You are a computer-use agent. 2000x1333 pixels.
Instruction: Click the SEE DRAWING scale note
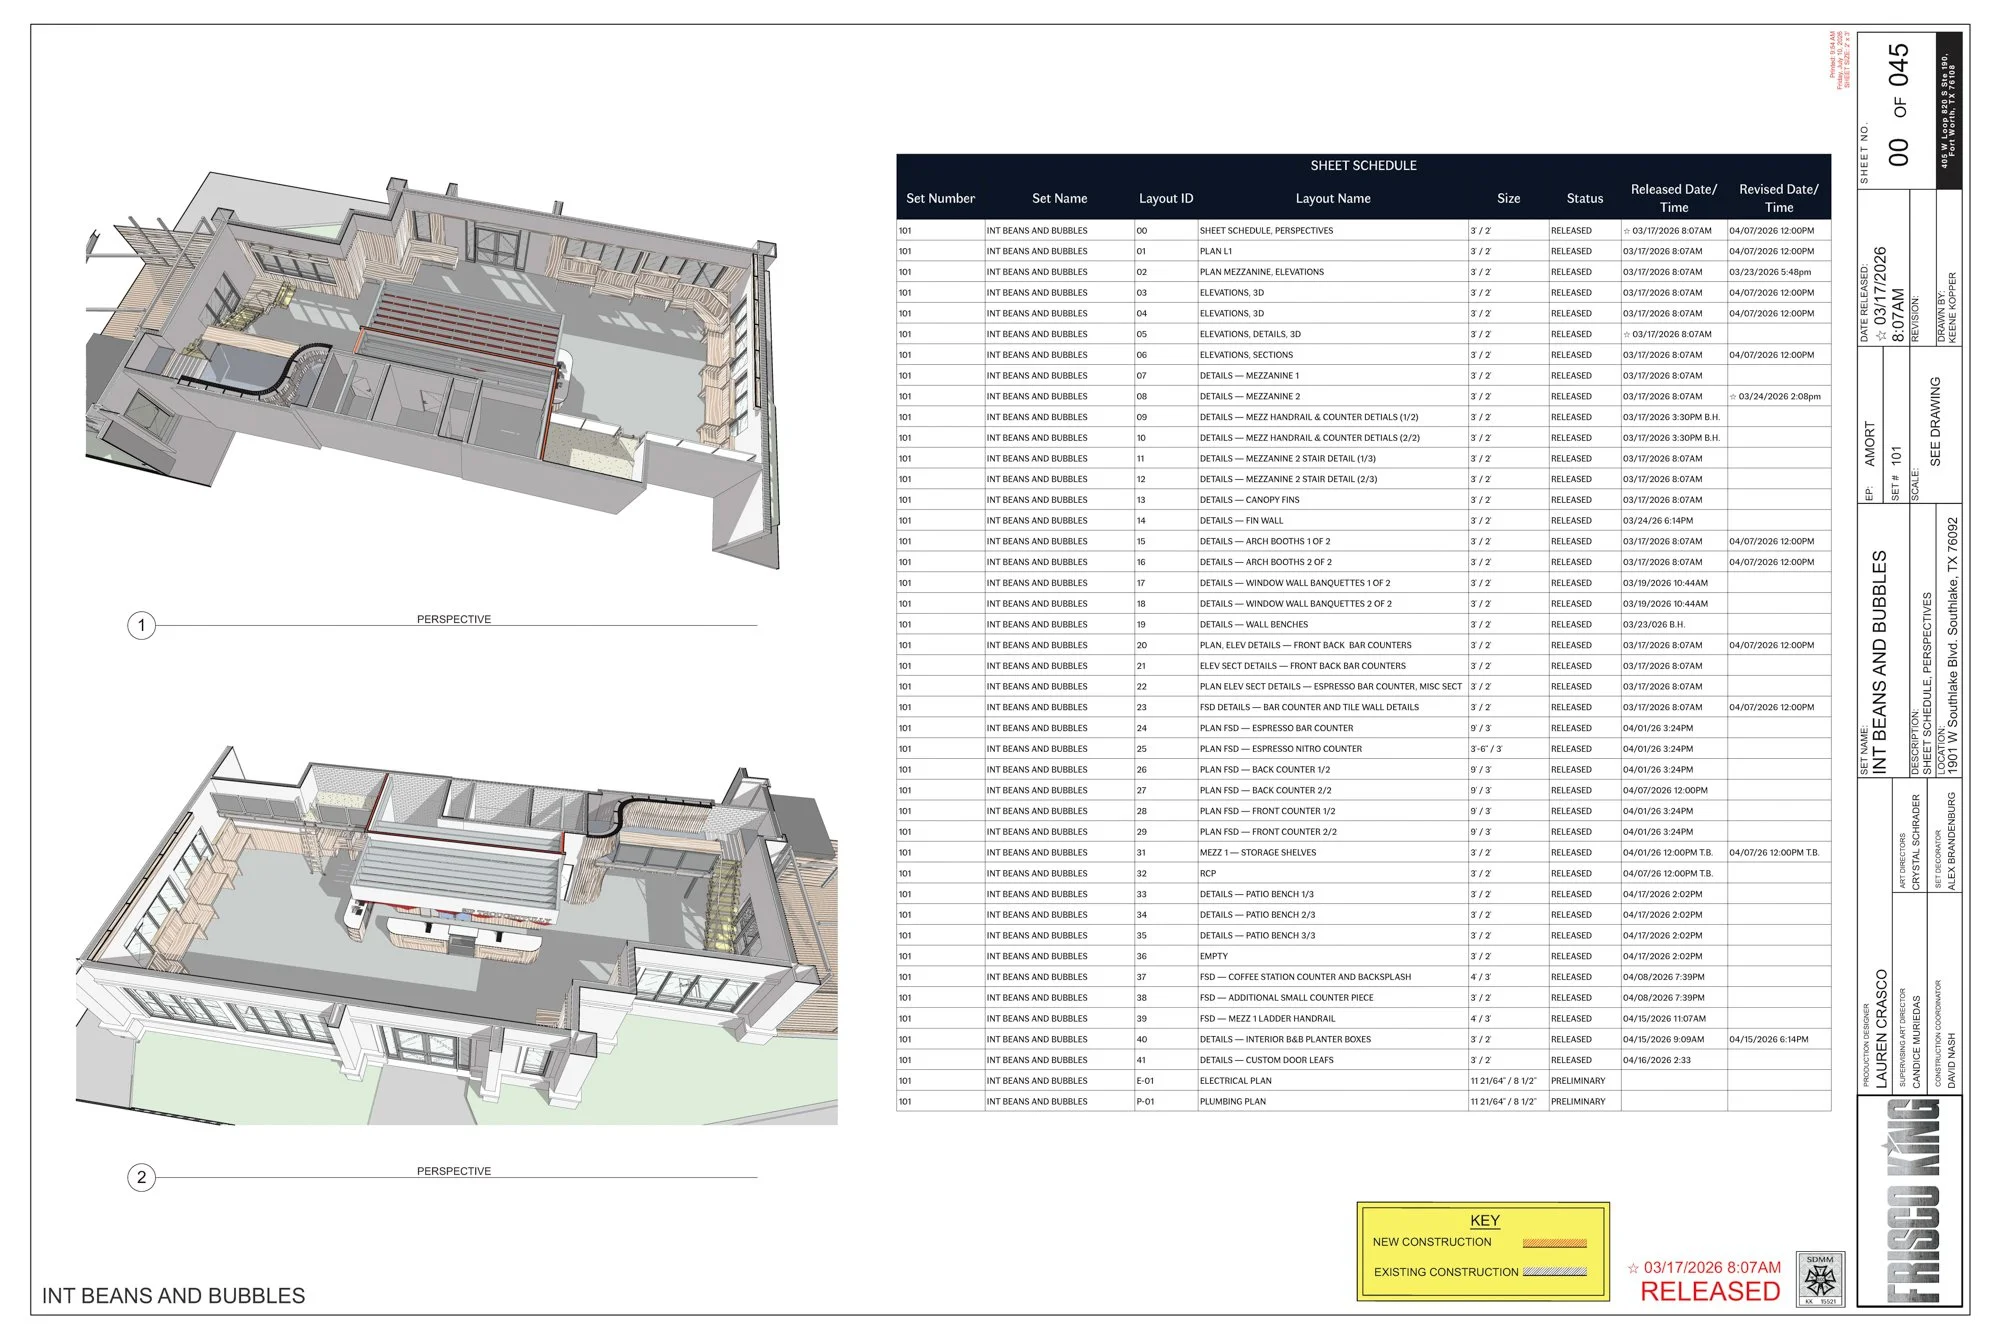(1935, 421)
